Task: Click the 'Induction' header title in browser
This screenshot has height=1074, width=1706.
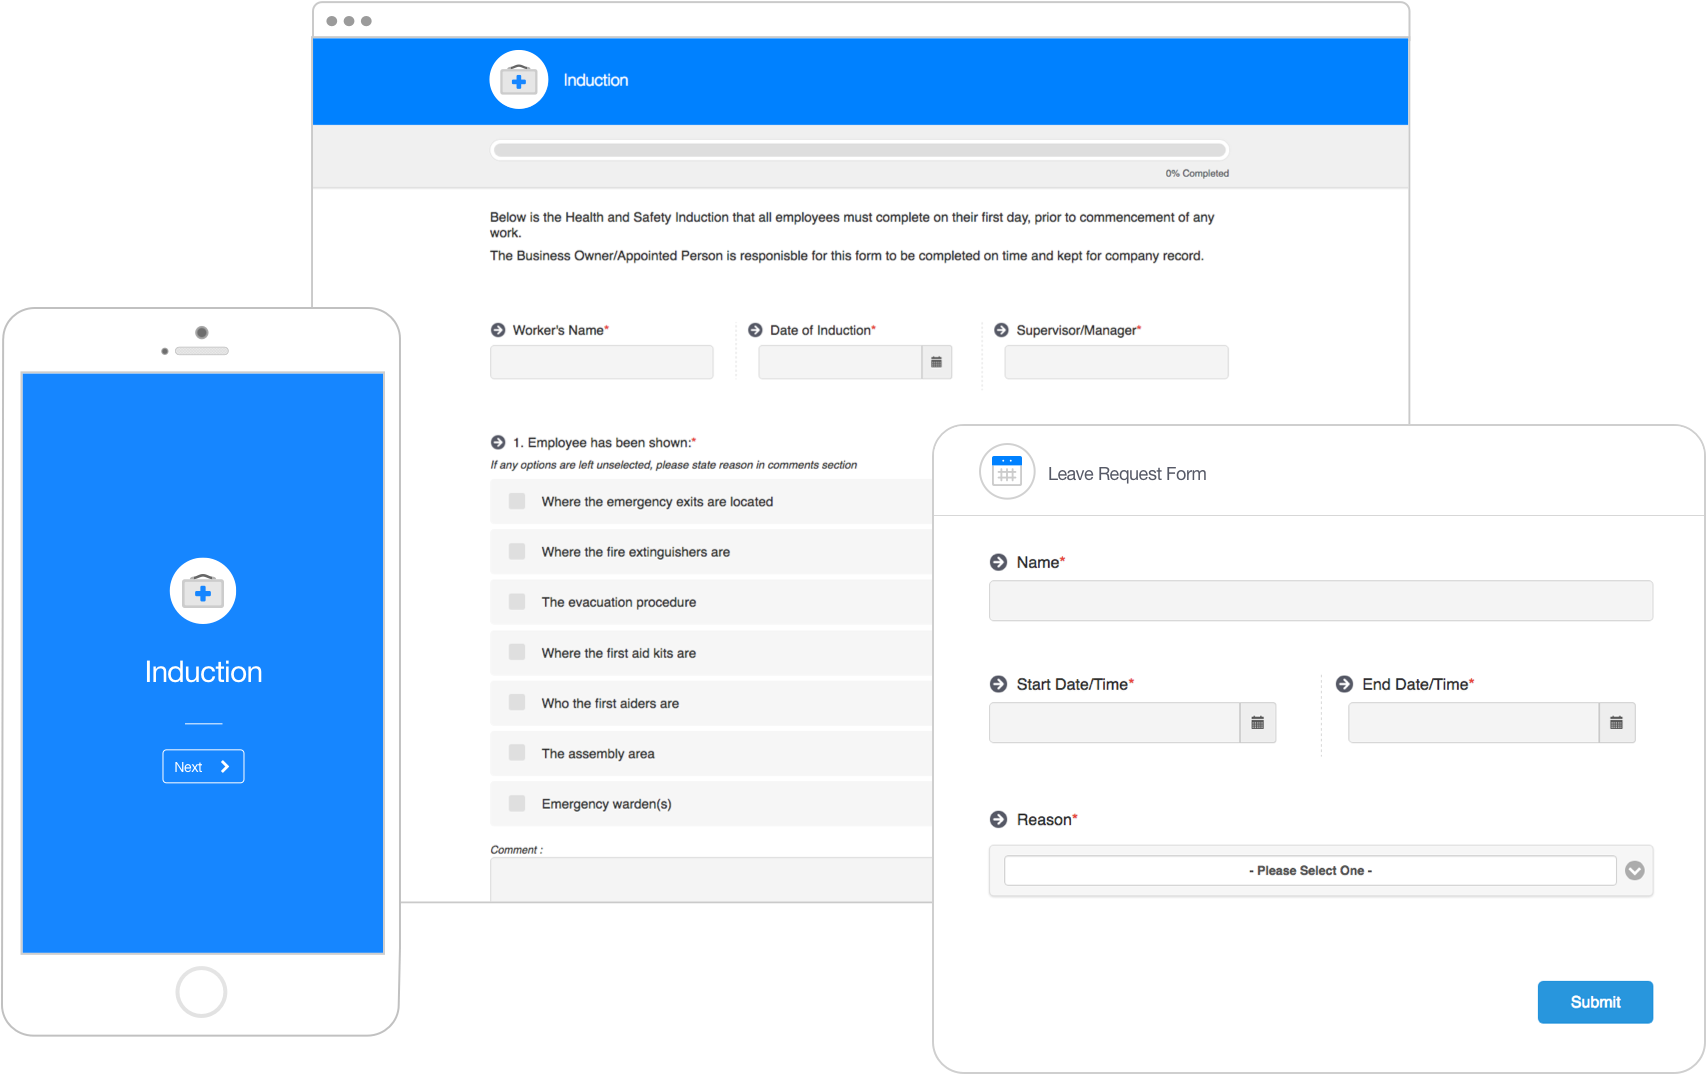Action: 596,80
